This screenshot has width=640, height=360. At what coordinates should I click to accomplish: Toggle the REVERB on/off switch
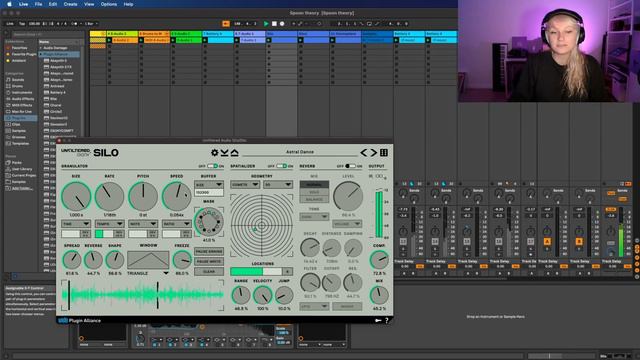coord(351,166)
